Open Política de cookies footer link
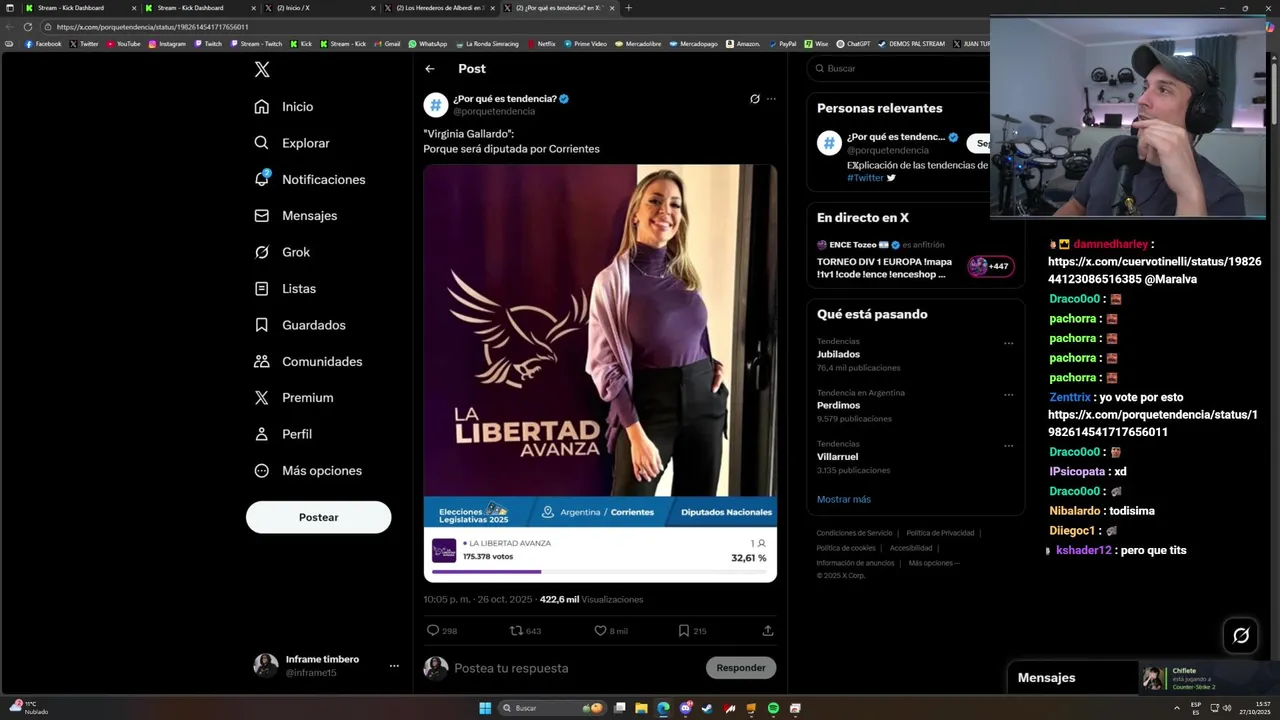 846,548
